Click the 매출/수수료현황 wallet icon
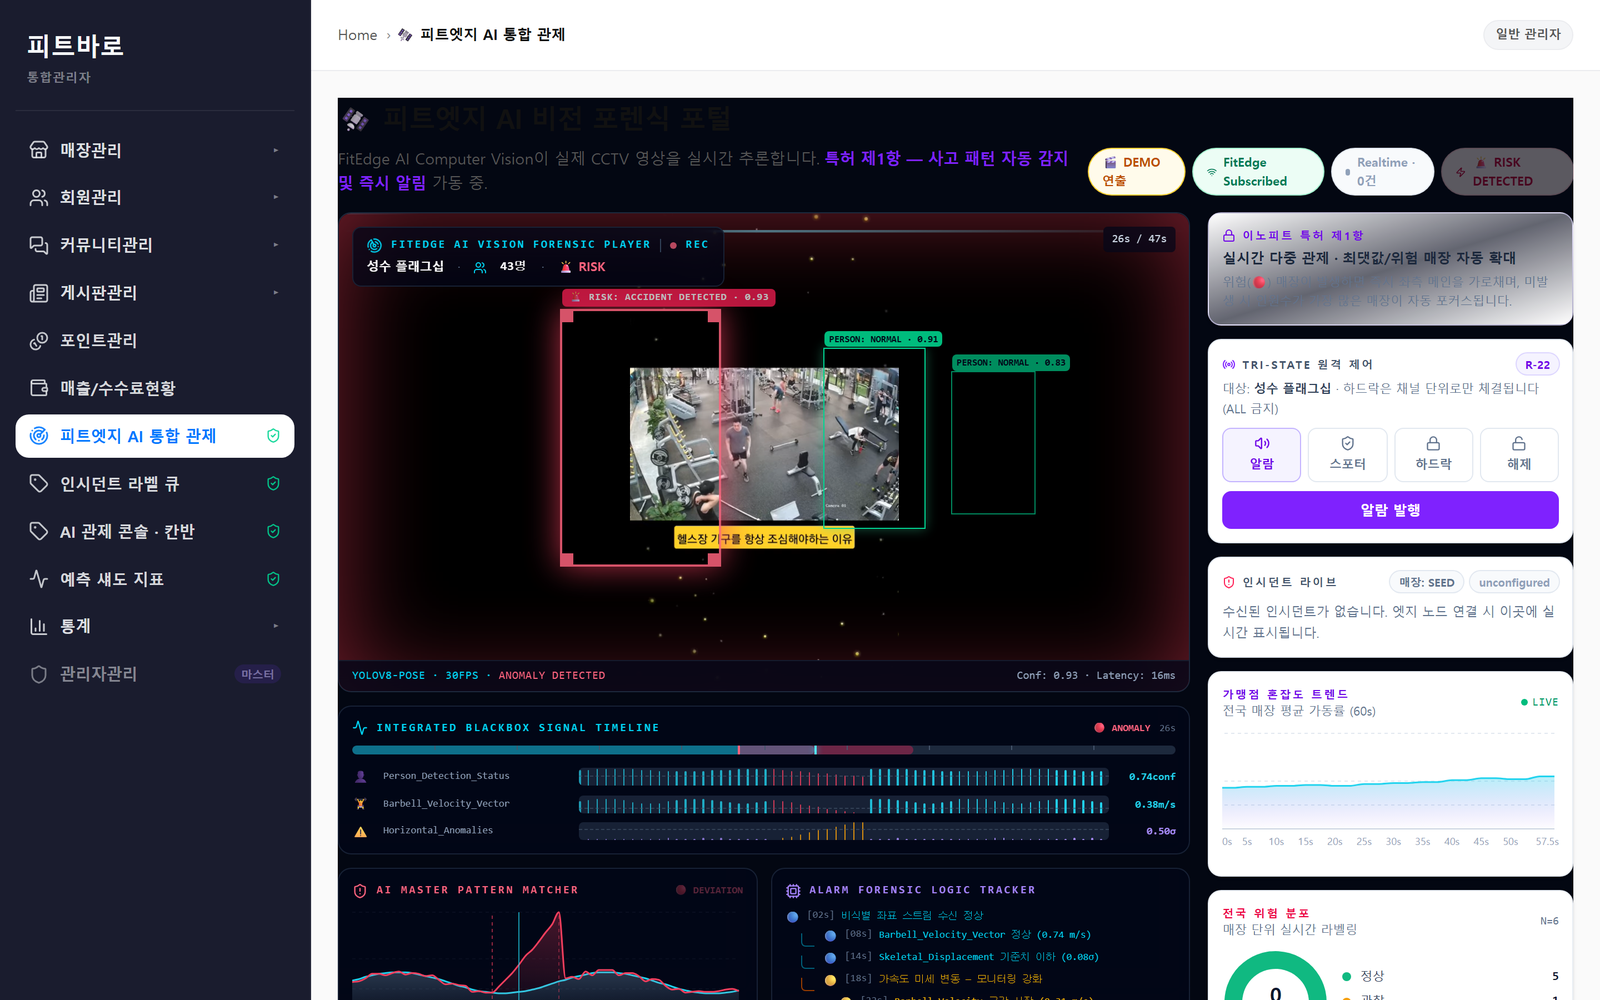 [x=39, y=388]
